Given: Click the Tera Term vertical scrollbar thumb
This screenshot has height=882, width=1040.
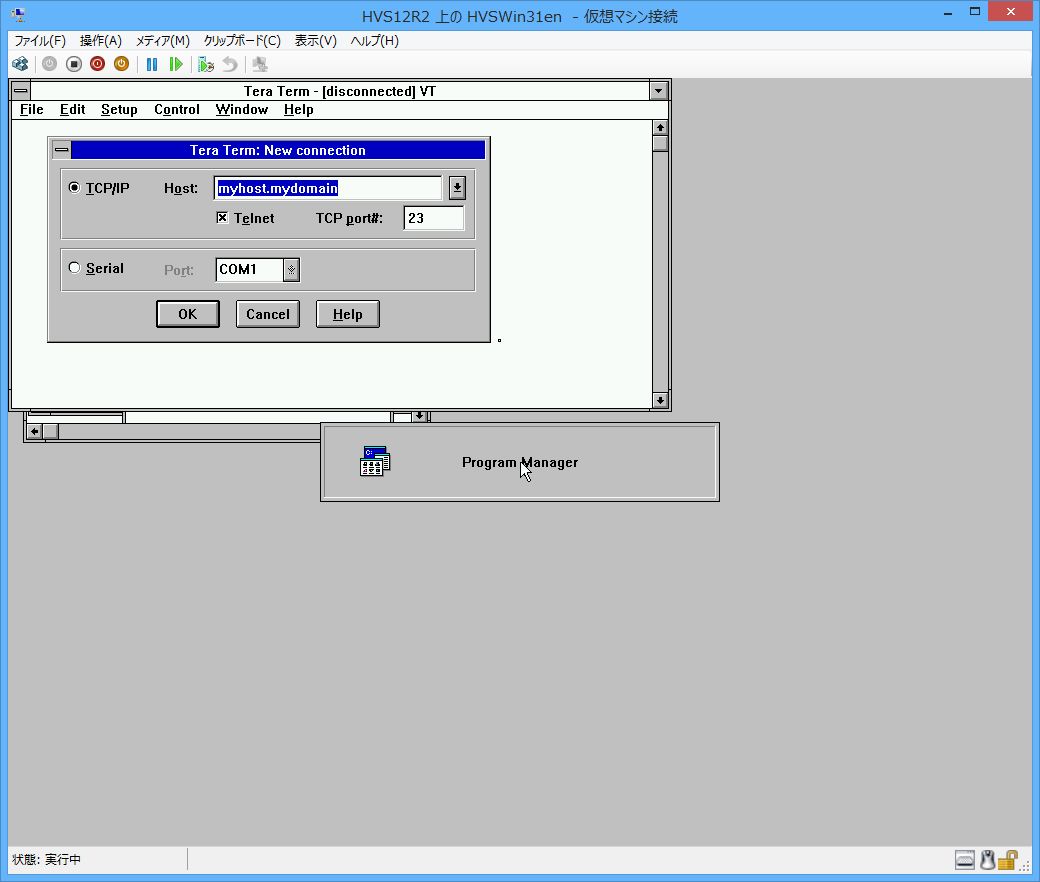Looking at the screenshot, I should click(660, 143).
